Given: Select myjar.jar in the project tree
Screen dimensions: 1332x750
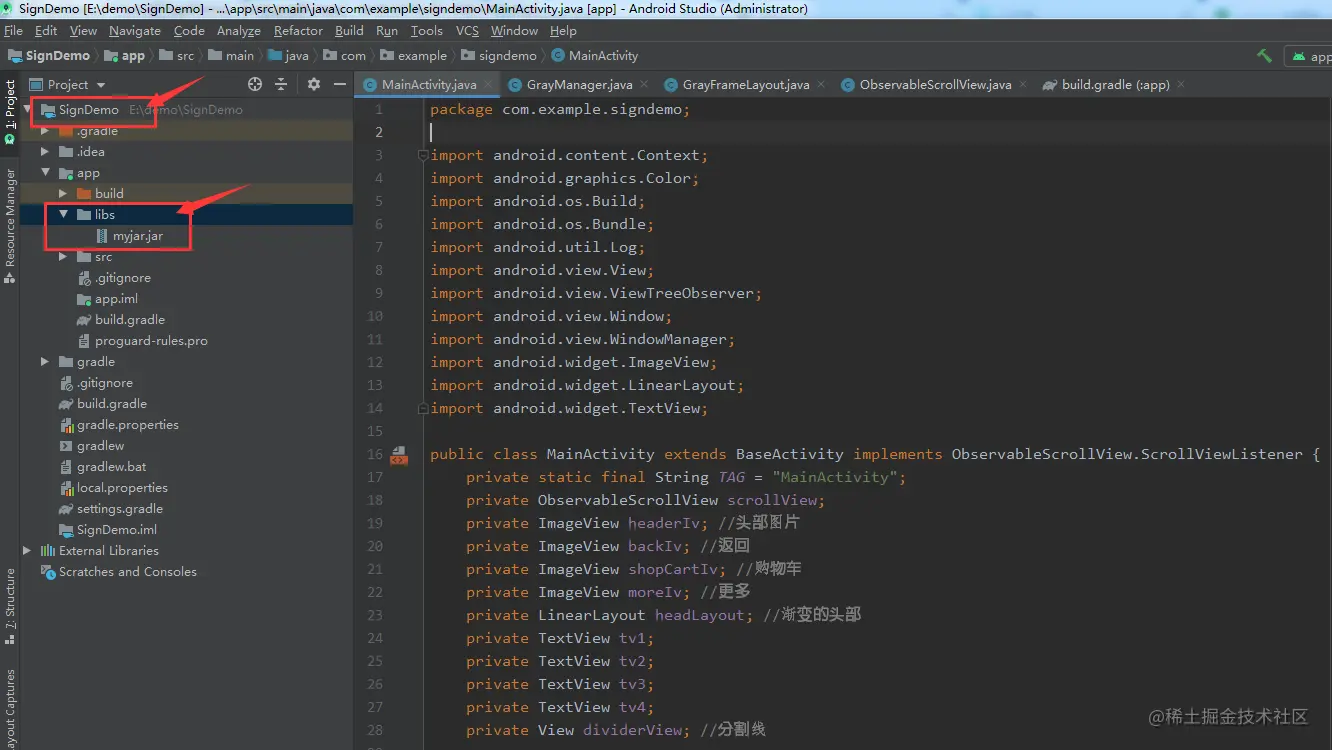Looking at the screenshot, I should click(137, 236).
